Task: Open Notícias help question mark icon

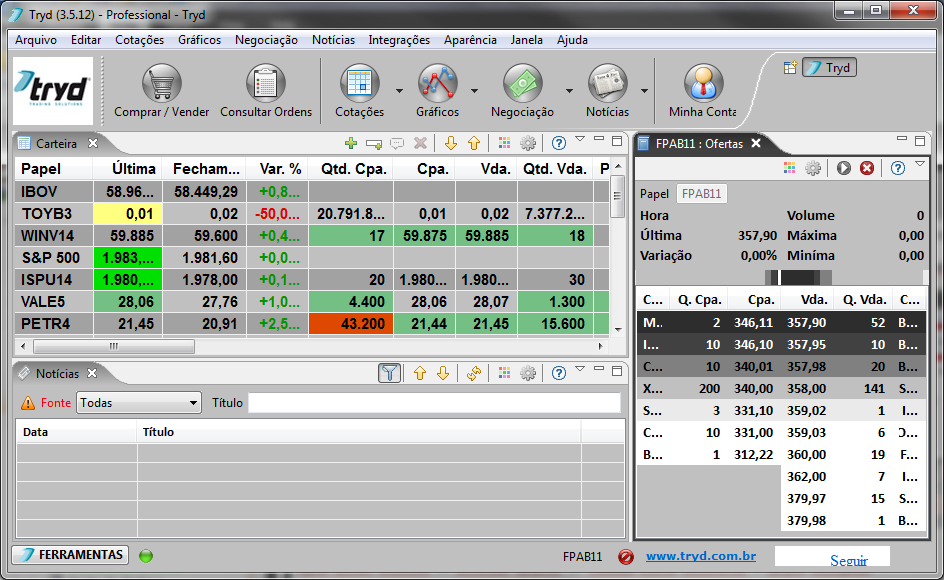Action: click(x=559, y=373)
